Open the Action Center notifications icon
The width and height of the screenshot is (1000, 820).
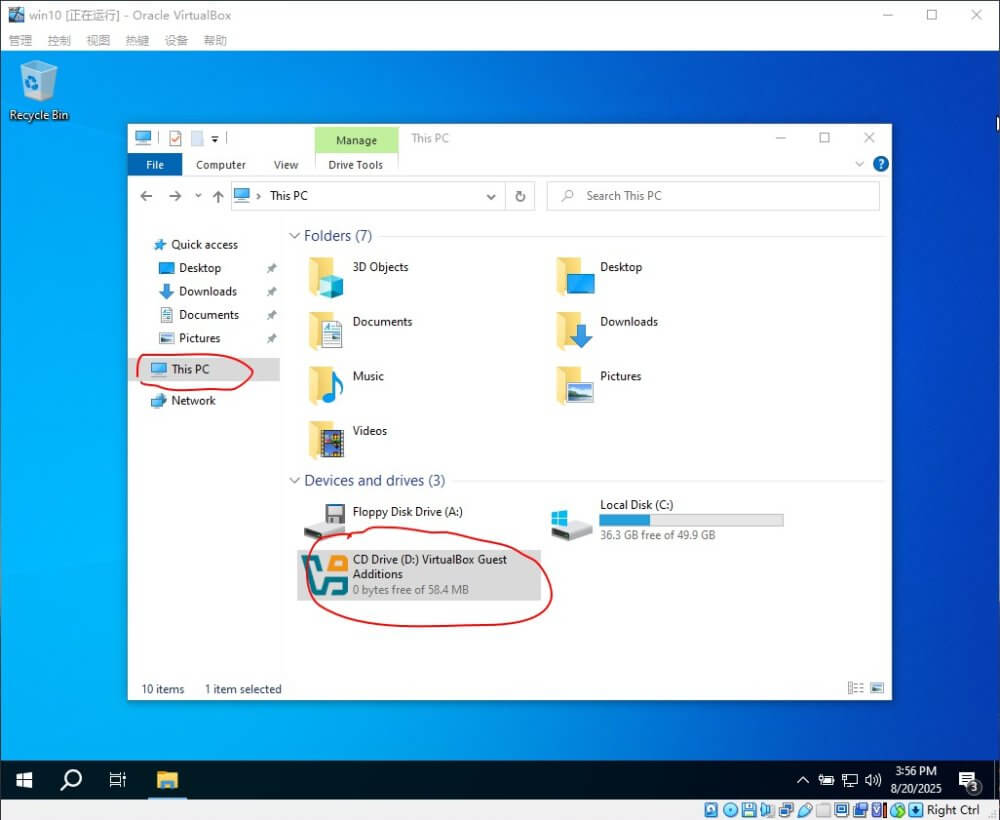coord(969,780)
